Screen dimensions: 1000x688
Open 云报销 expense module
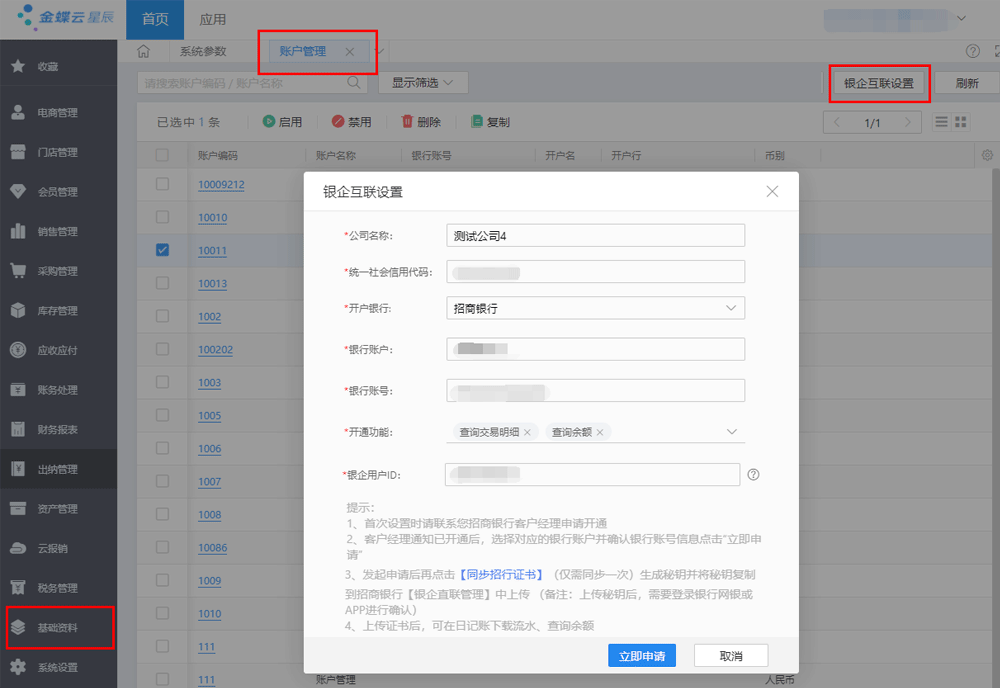click(x=57, y=548)
